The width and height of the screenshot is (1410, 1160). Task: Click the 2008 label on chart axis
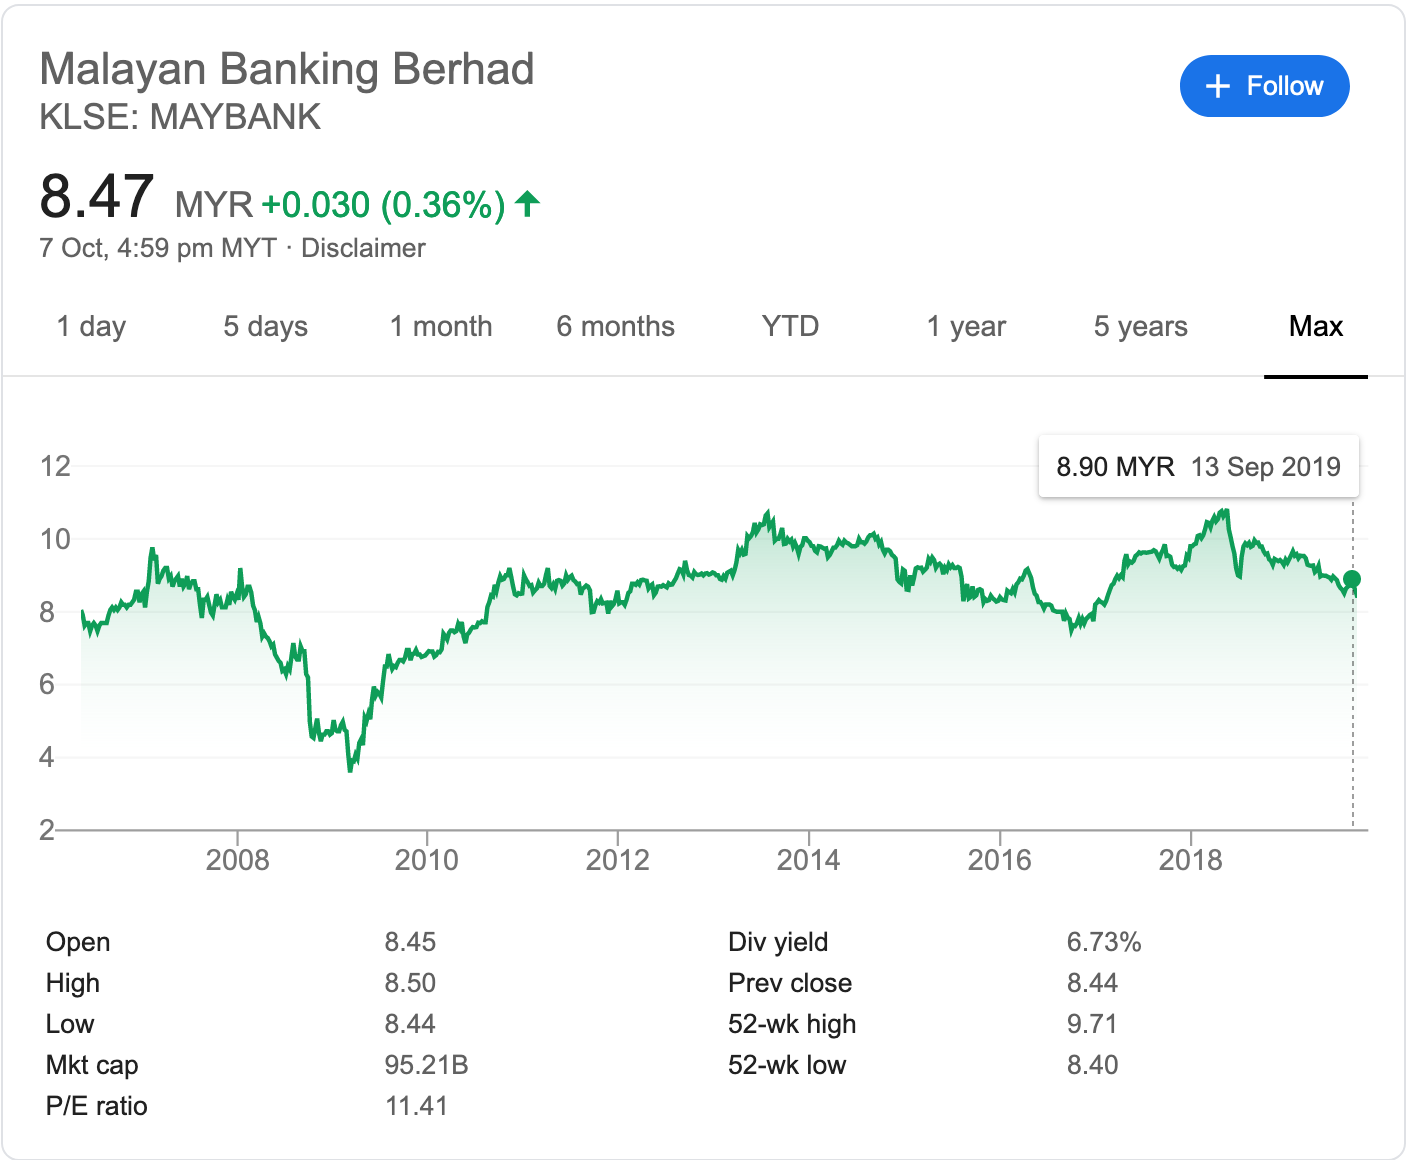point(237,860)
